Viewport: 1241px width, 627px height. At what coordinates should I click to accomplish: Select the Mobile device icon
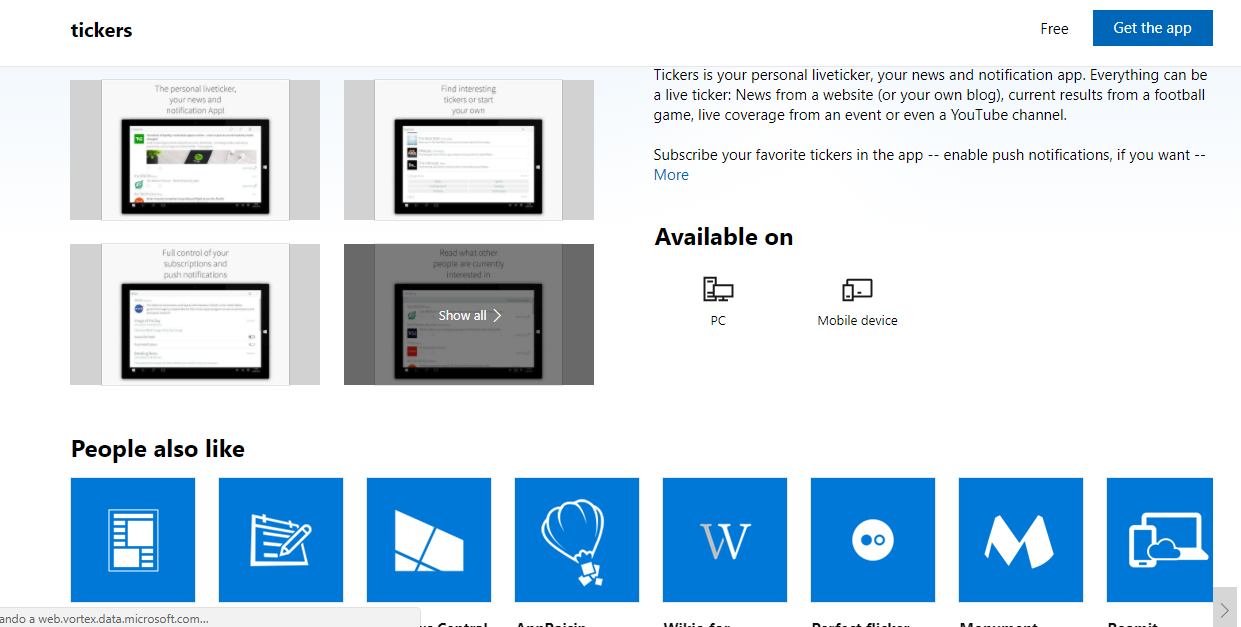pyautogui.click(x=857, y=290)
